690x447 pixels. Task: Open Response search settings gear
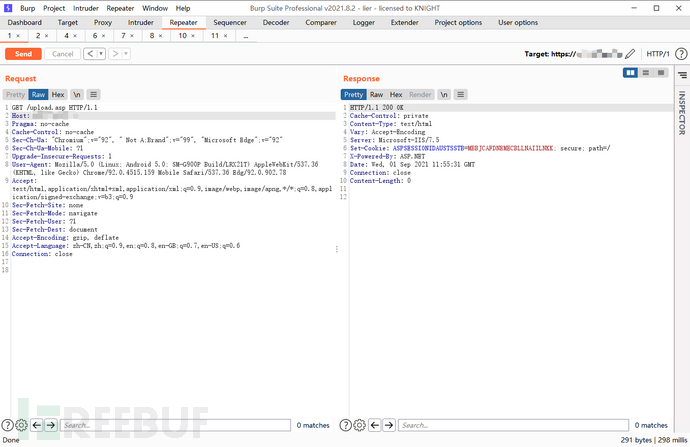(x=360, y=425)
